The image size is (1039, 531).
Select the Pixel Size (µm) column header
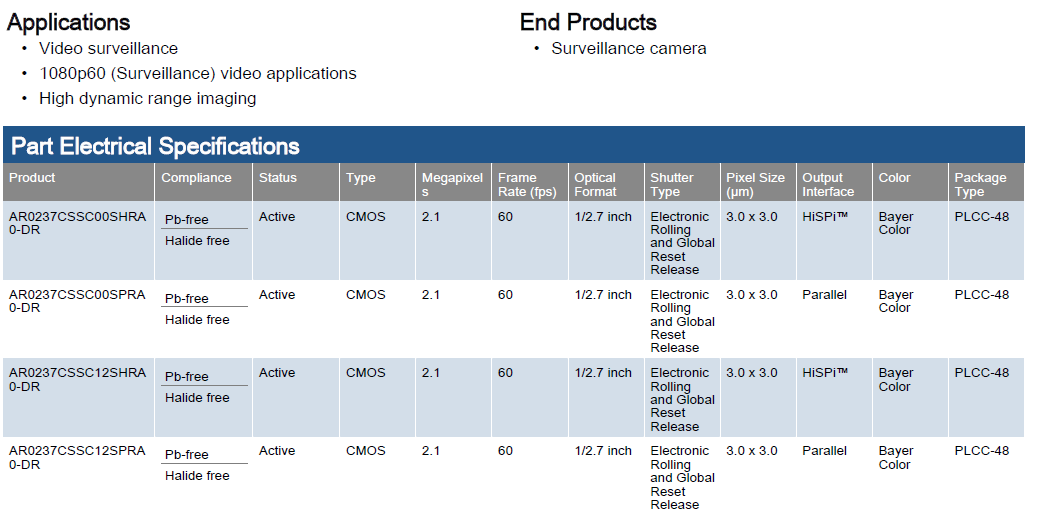[755, 184]
